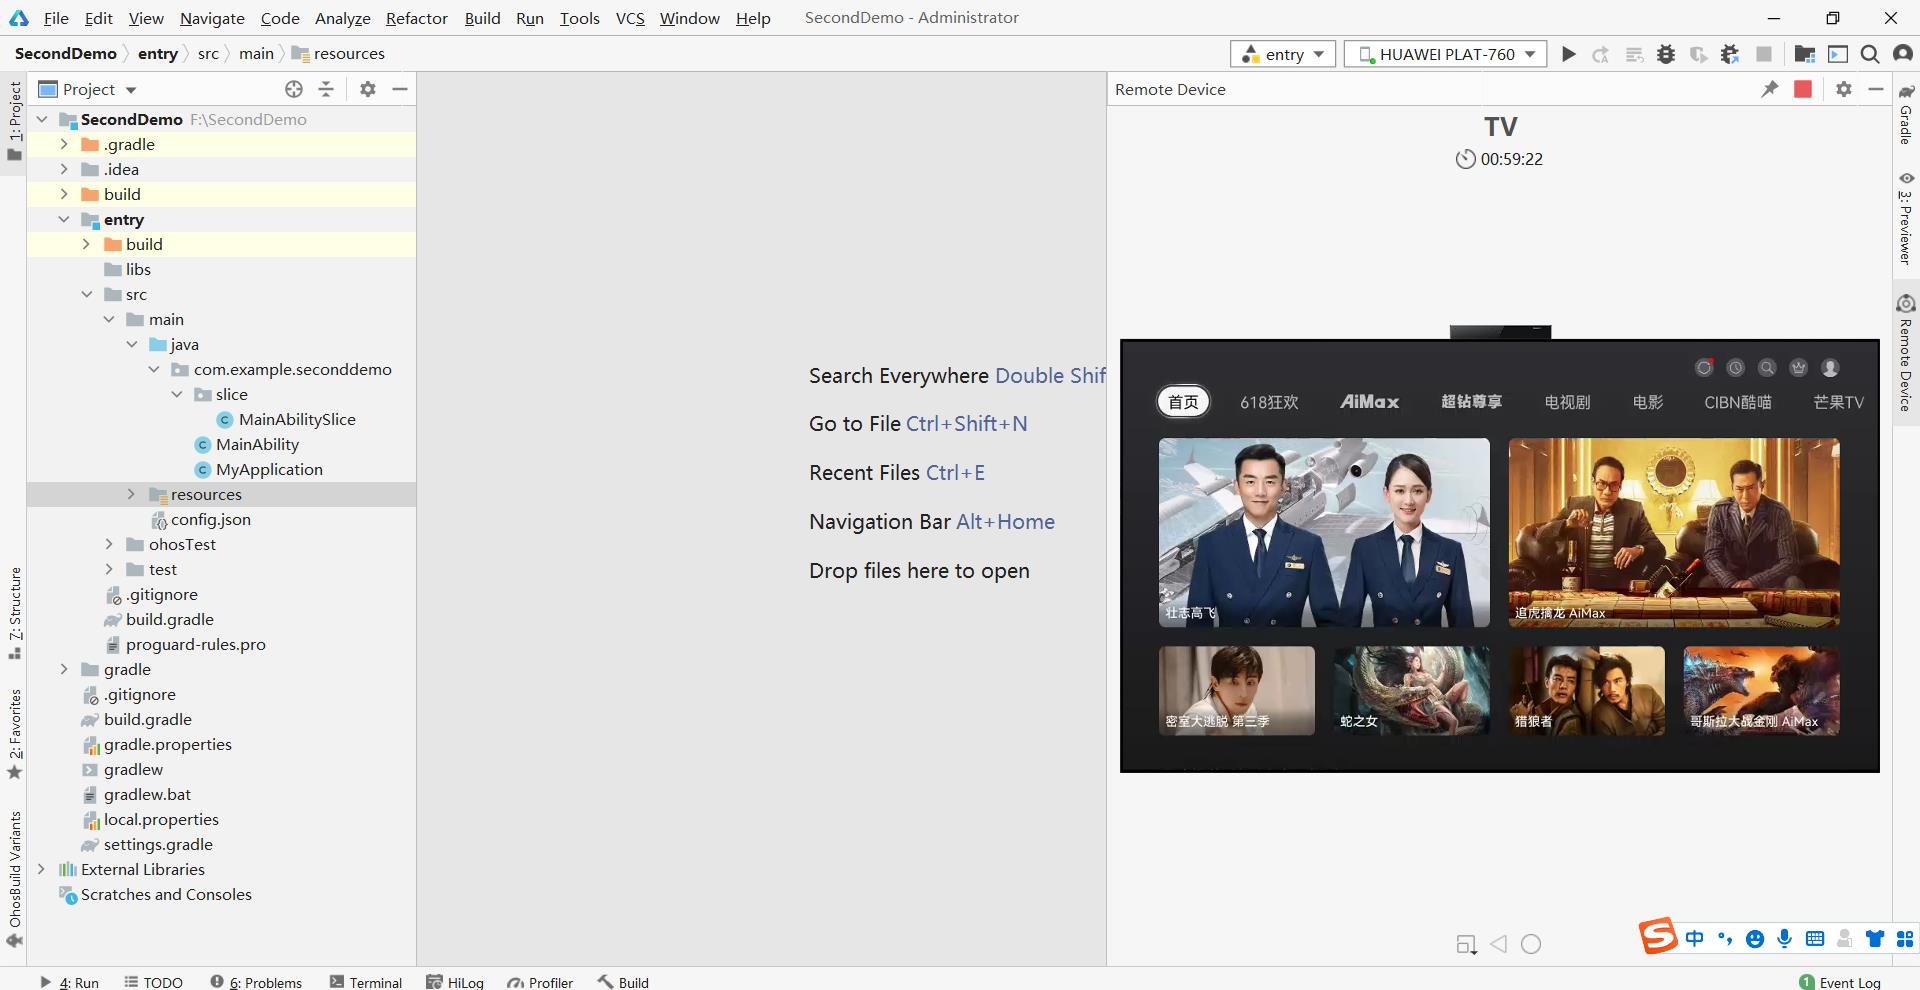This screenshot has width=1920, height=990.
Task: Expand the .gradle folder
Action: click(64, 144)
